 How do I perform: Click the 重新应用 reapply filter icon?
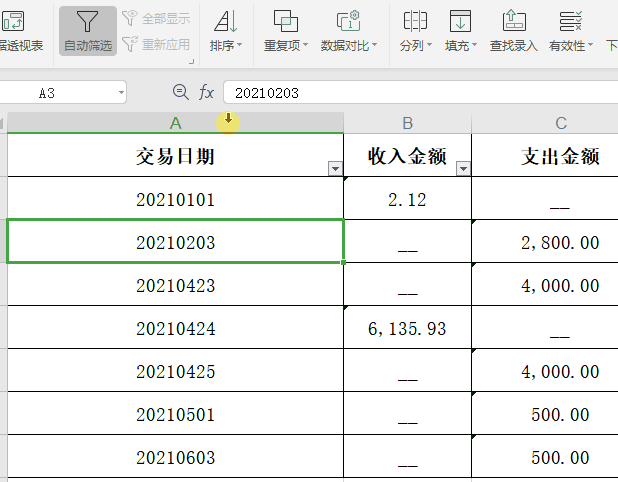tap(130, 44)
